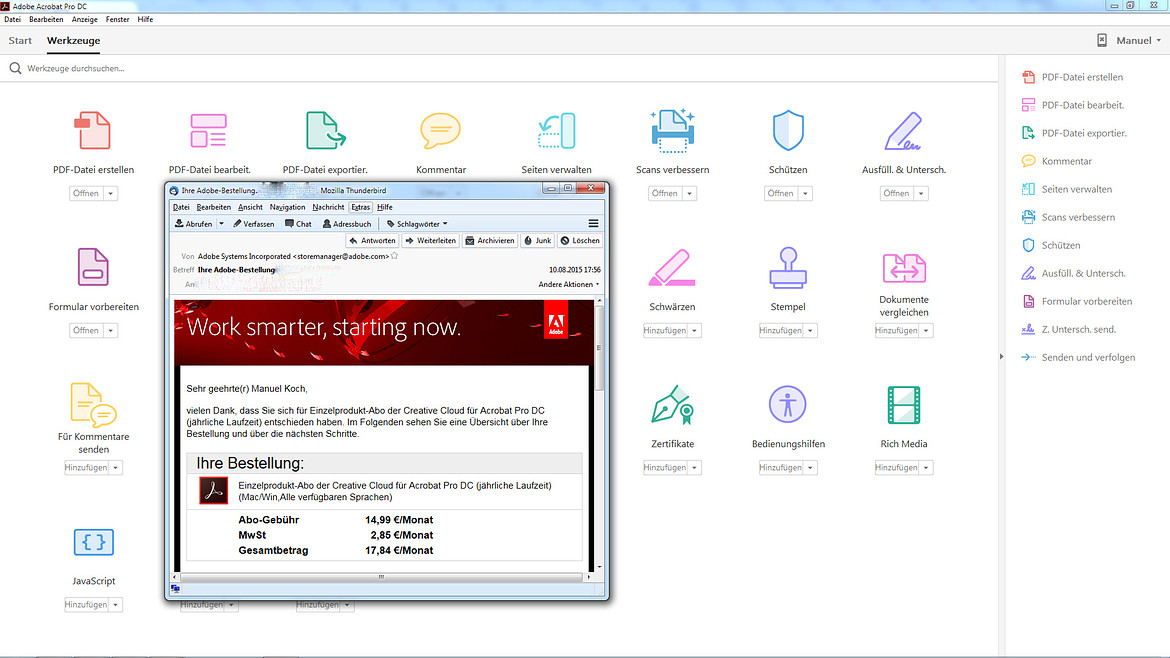Click the Gesamtbetrag 17,84 €/Monat value
This screenshot has height=658, width=1170.
[398, 551]
